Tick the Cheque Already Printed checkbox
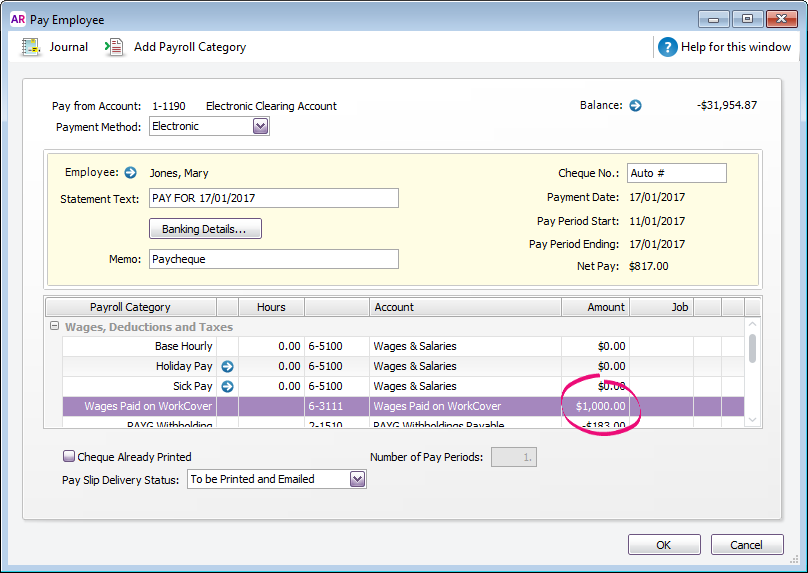Viewport: 808px width, 573px height. pos(69,457)
